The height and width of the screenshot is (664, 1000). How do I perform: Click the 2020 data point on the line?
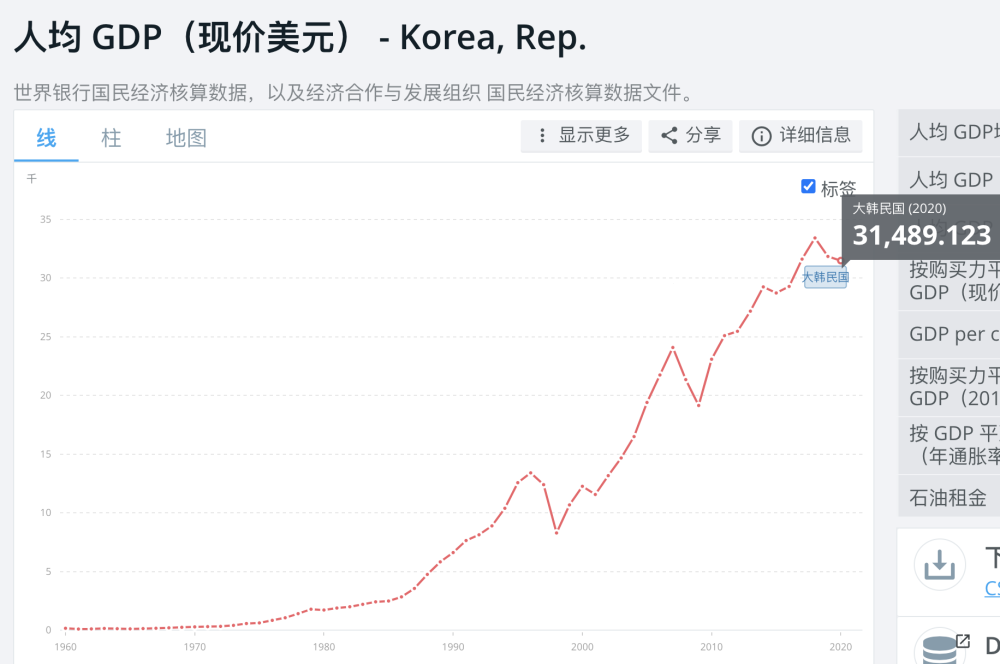pyautogui.click(x=841, y=261)
